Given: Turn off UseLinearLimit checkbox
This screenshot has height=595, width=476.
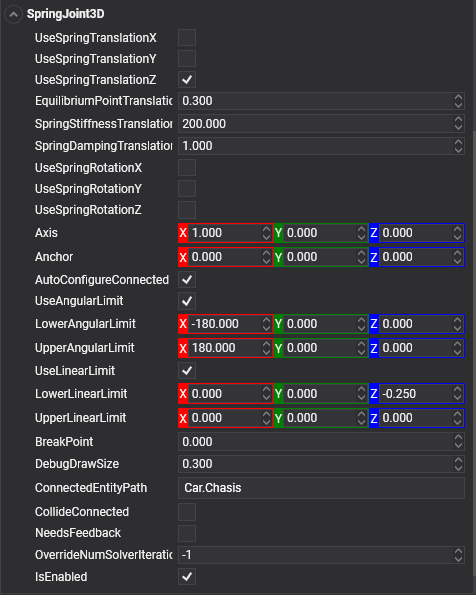Looking at the screenshot, I should [x=187, y=371].
